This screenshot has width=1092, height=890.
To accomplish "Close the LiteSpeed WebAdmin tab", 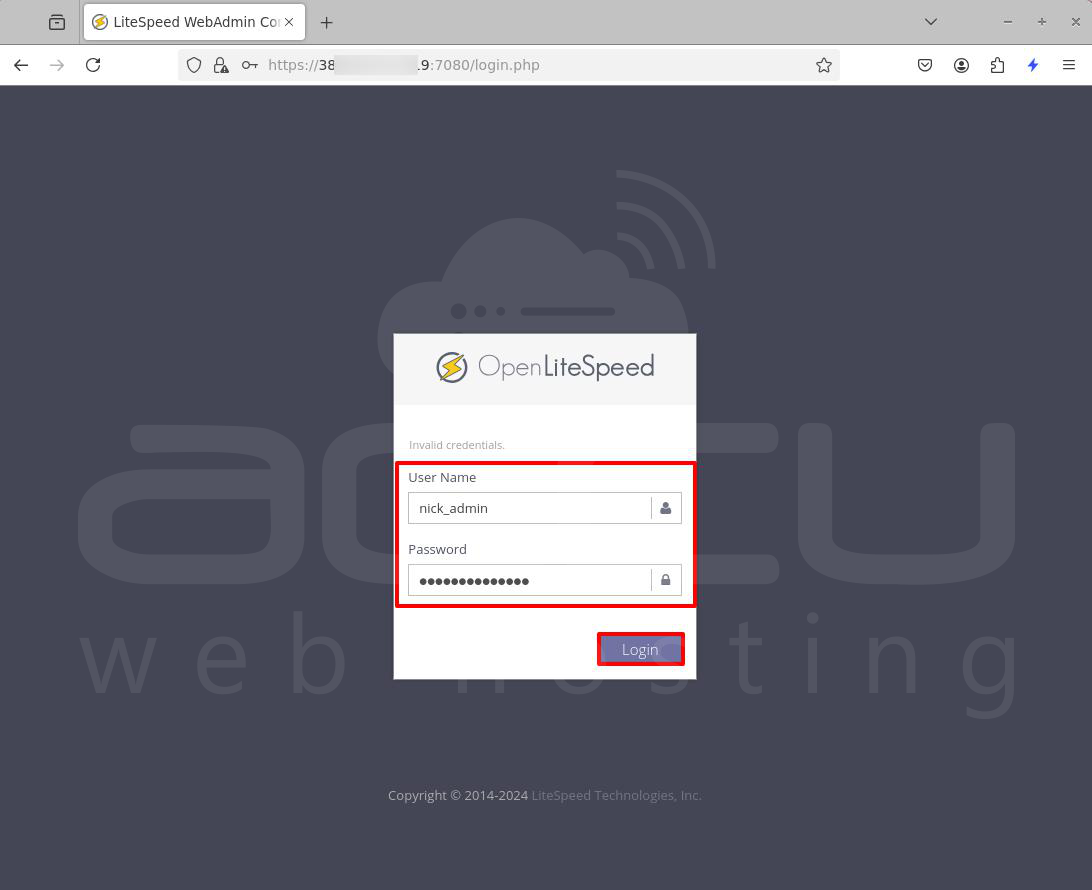I will click(289, 22).
